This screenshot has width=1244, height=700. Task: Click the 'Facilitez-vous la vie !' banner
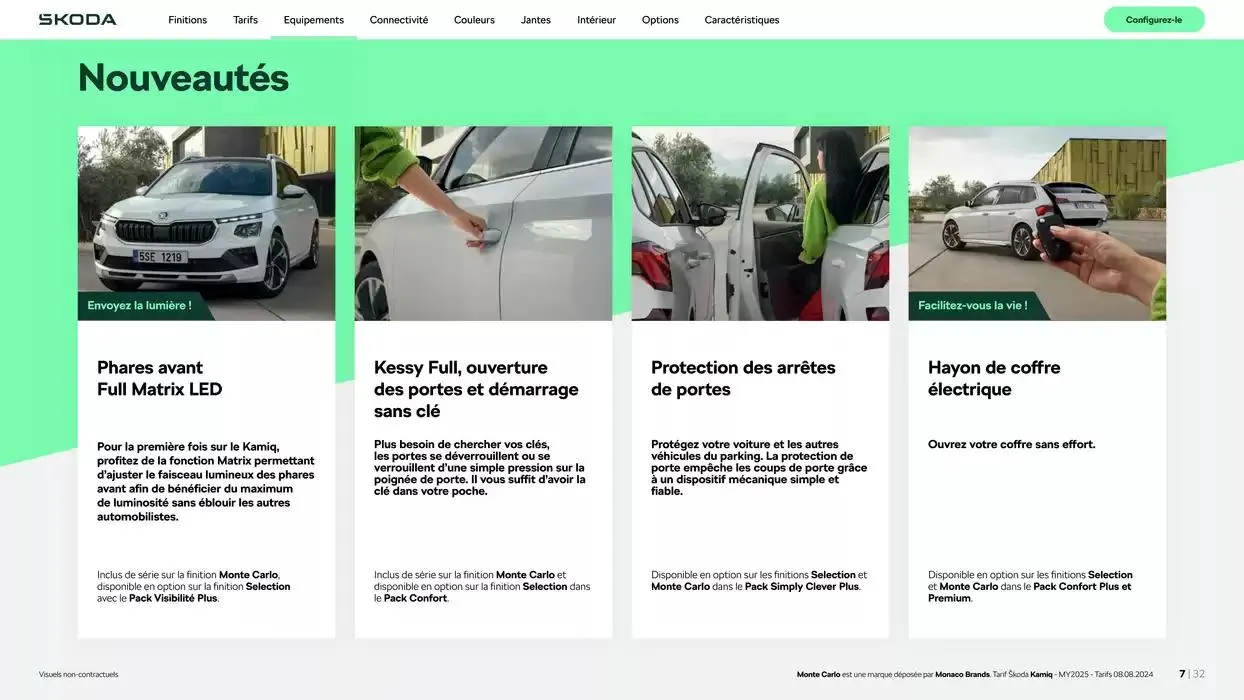973,306
